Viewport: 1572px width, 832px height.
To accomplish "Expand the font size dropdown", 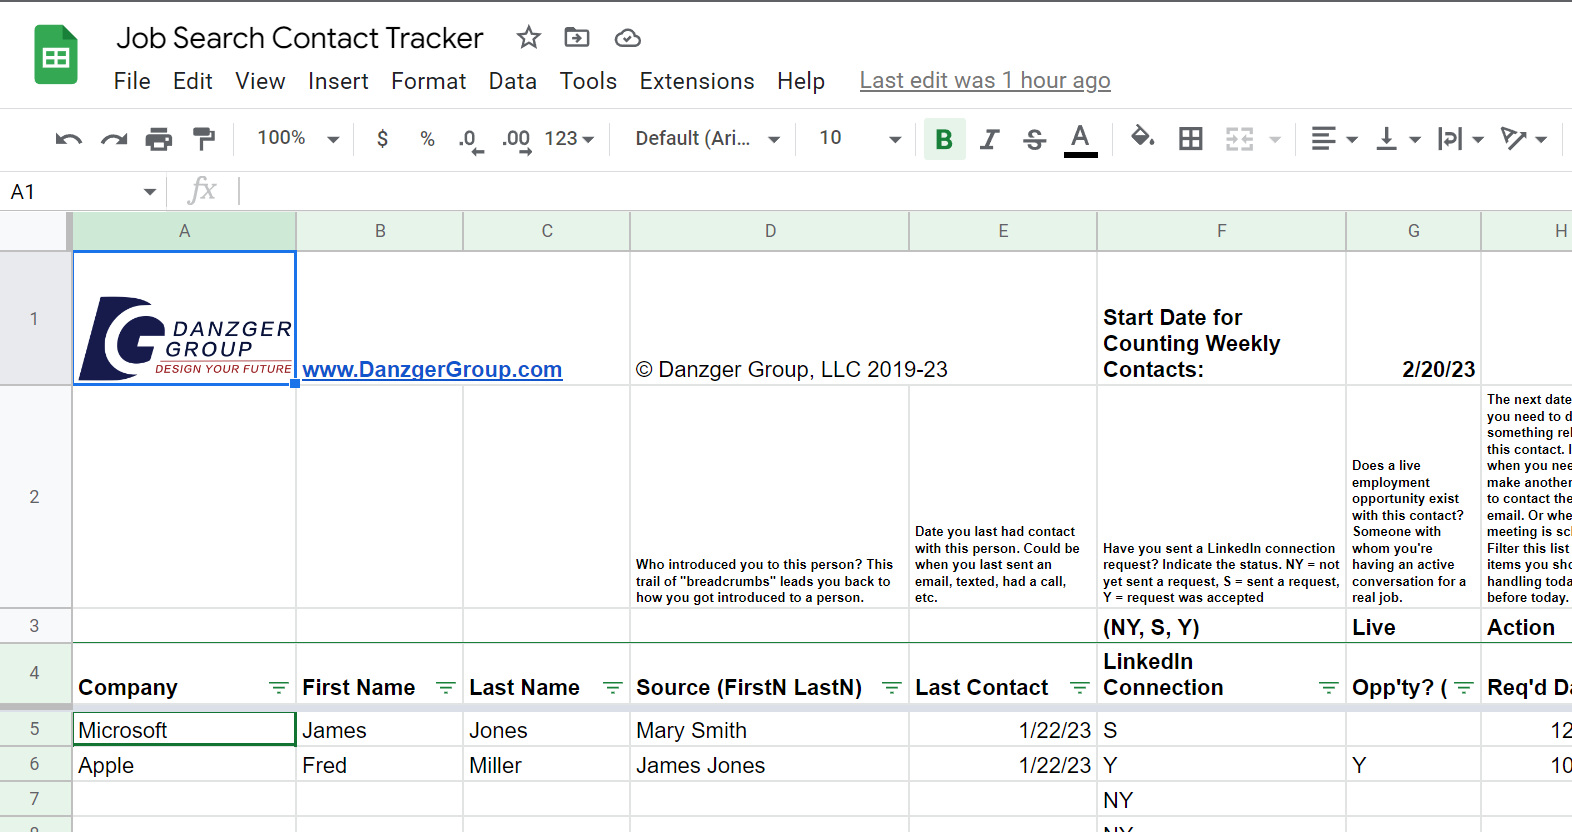I will click(894, 139).
